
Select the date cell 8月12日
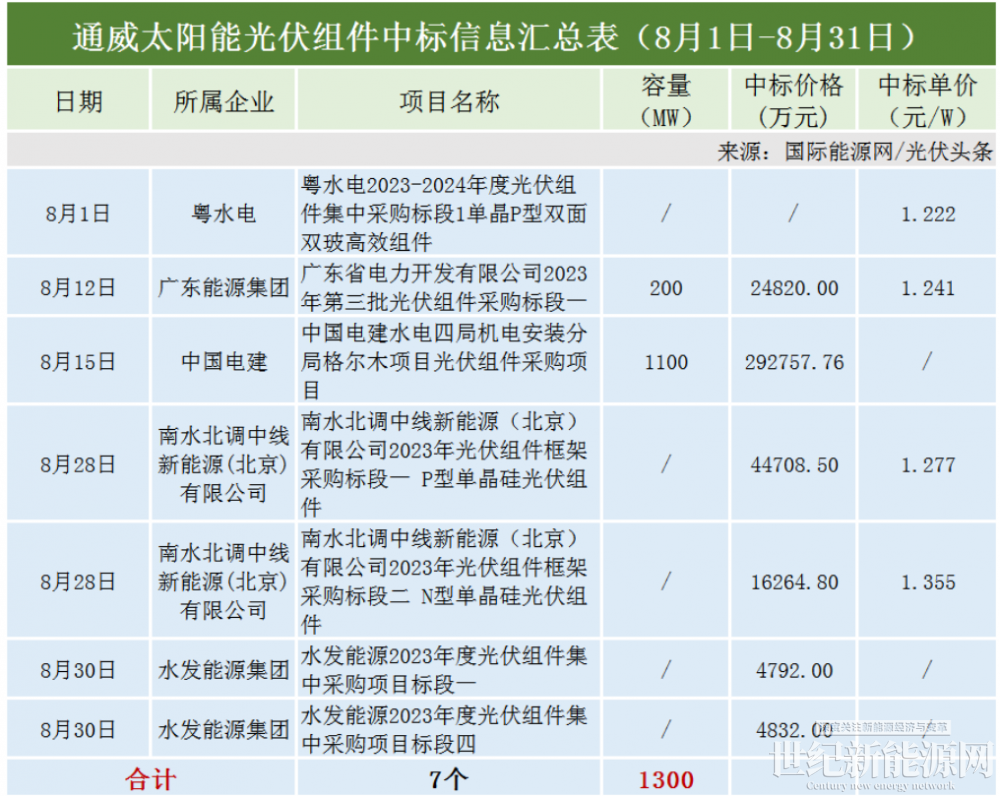[78, 288]
